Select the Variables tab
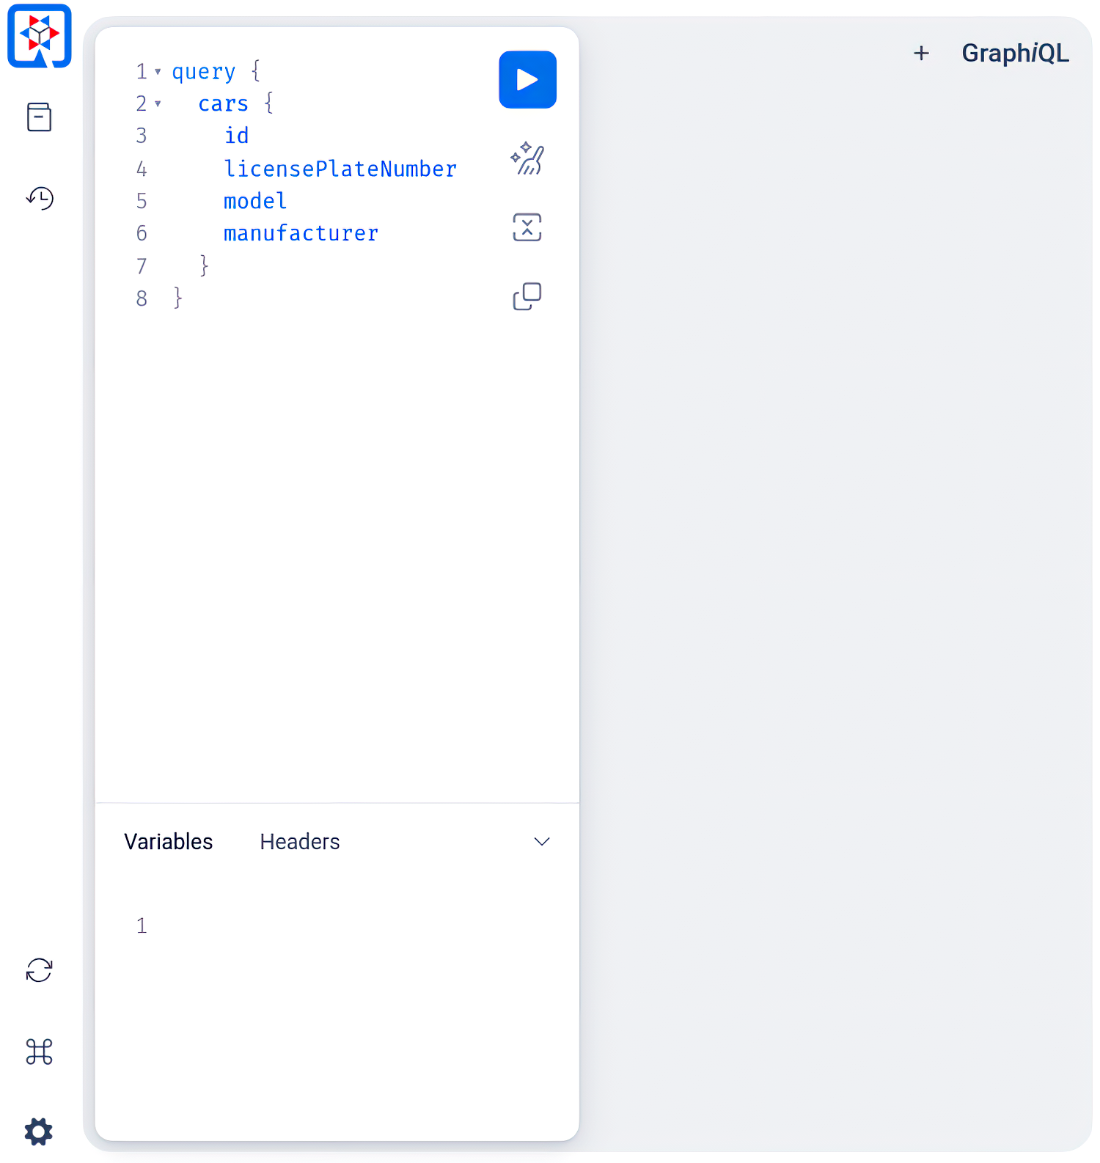This screenshot has width=1100, height=1163. pos(168,842)
